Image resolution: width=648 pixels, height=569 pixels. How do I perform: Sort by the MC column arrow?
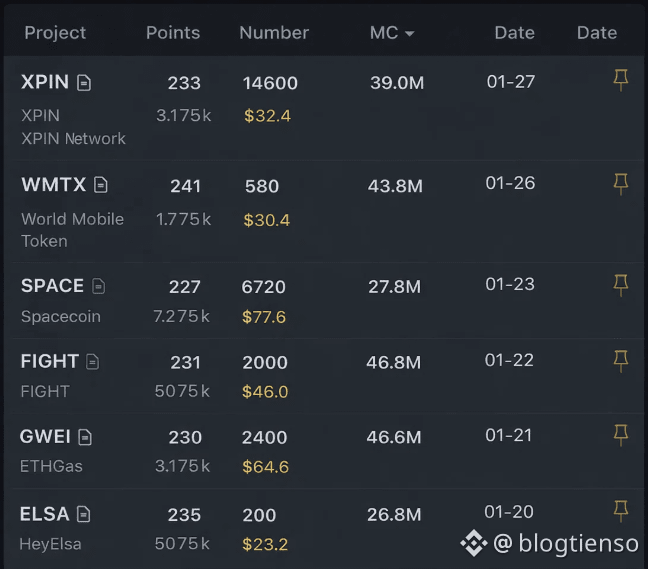[x=409, y=33]
